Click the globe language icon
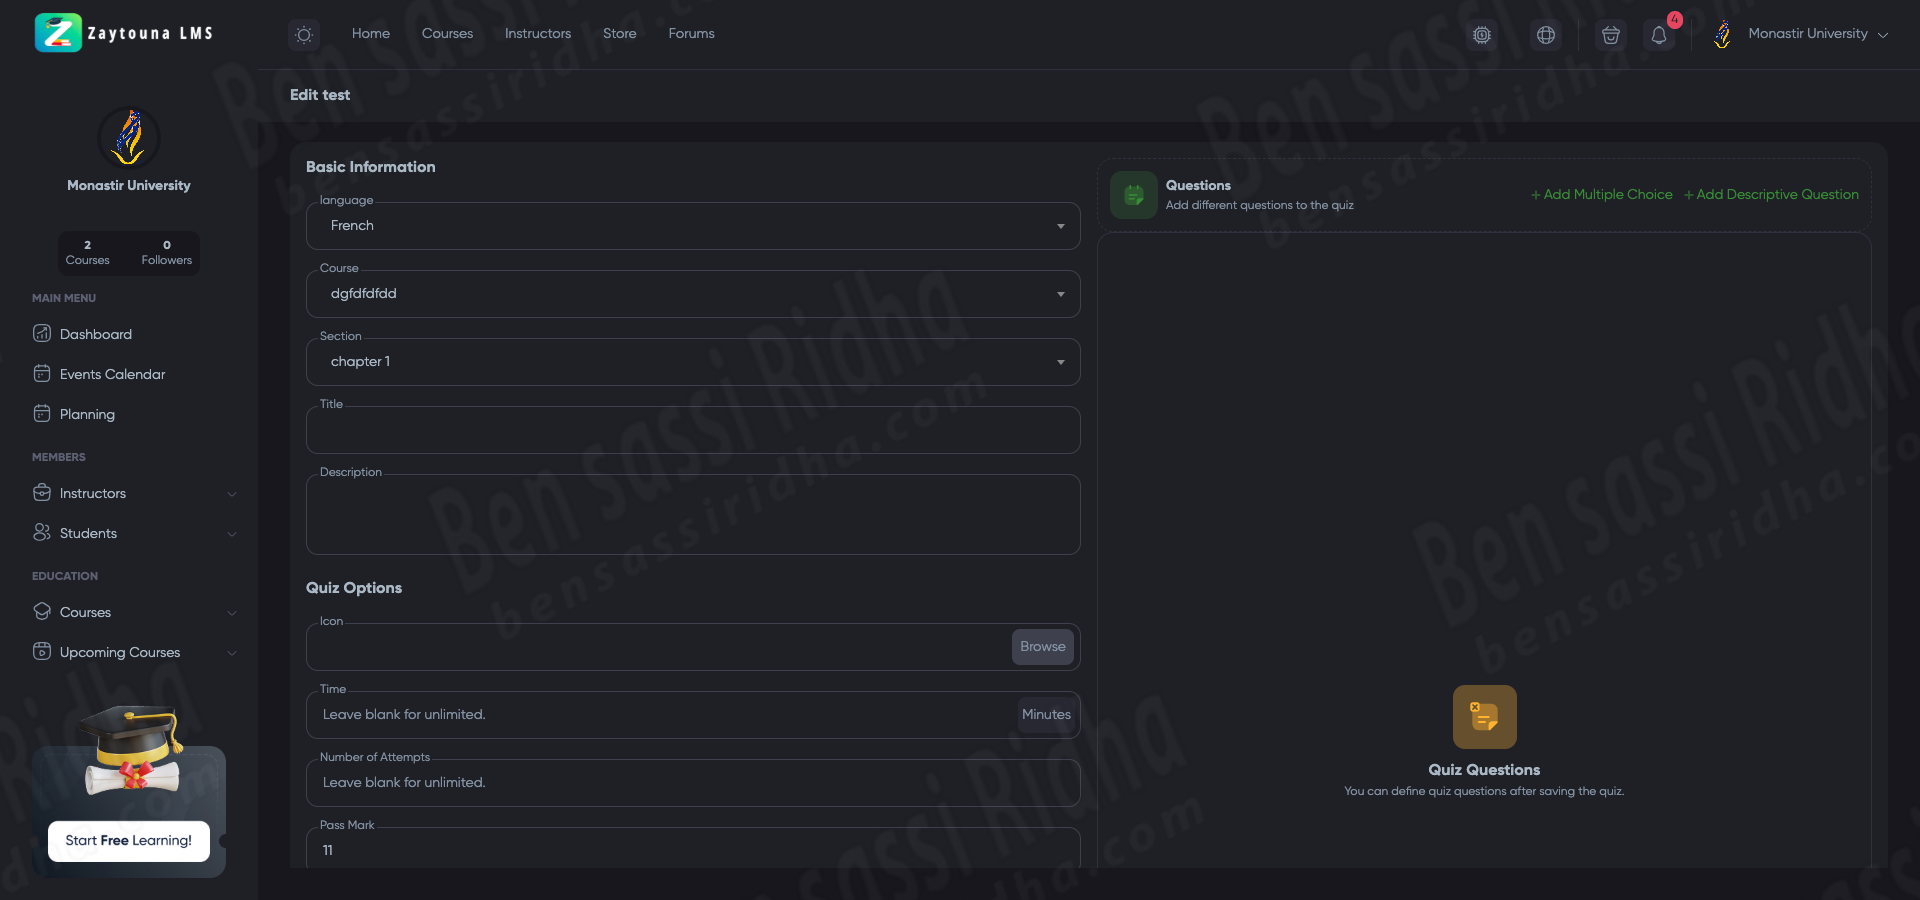Screen dimensions: 1920x900 click(x=1546, y=35)
